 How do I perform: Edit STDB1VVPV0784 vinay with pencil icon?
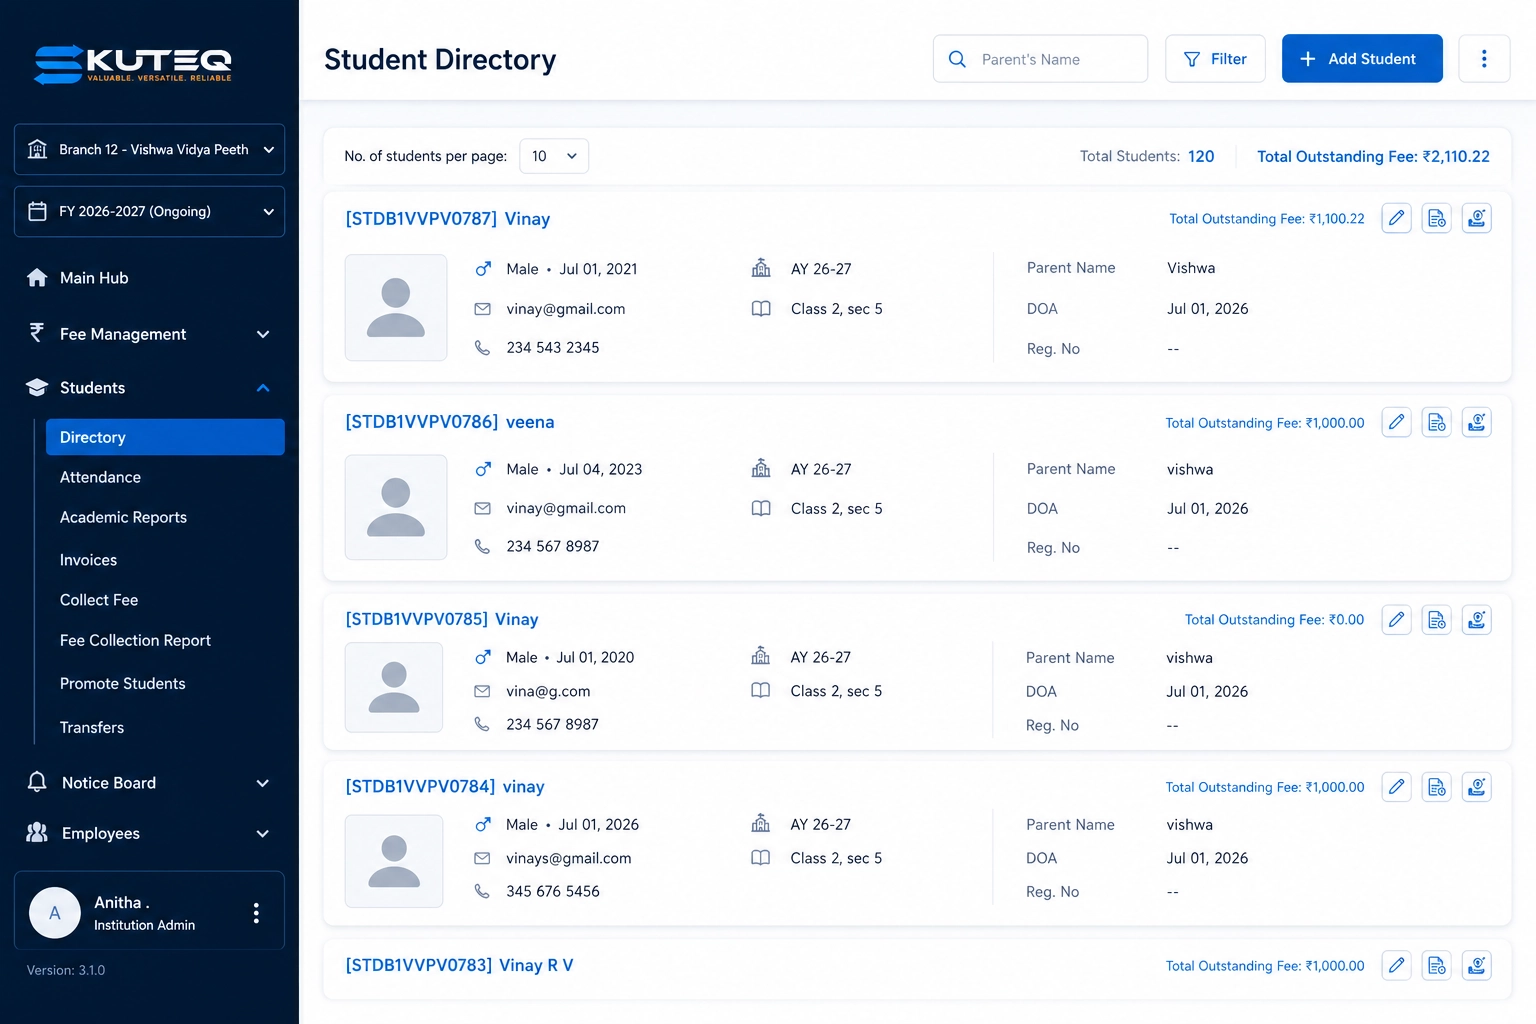click(x=1396, y=787)
